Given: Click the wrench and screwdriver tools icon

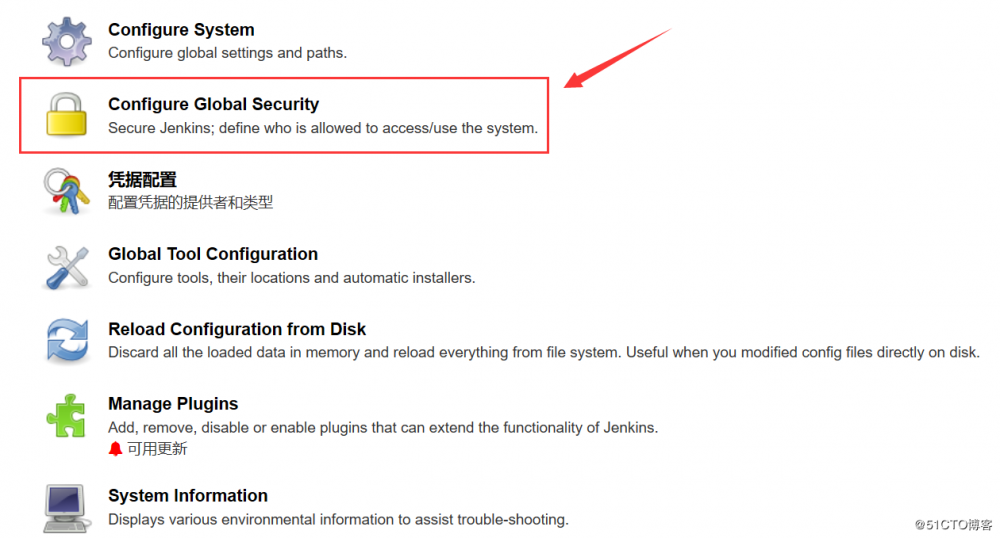Looking at the screenshot, I should tap(66, 265).
